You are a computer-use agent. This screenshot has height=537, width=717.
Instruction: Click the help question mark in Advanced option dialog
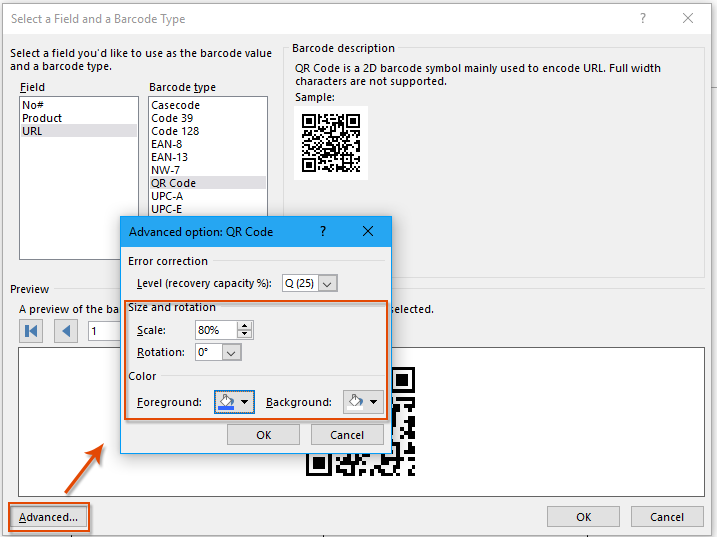[x=322, y=231]
